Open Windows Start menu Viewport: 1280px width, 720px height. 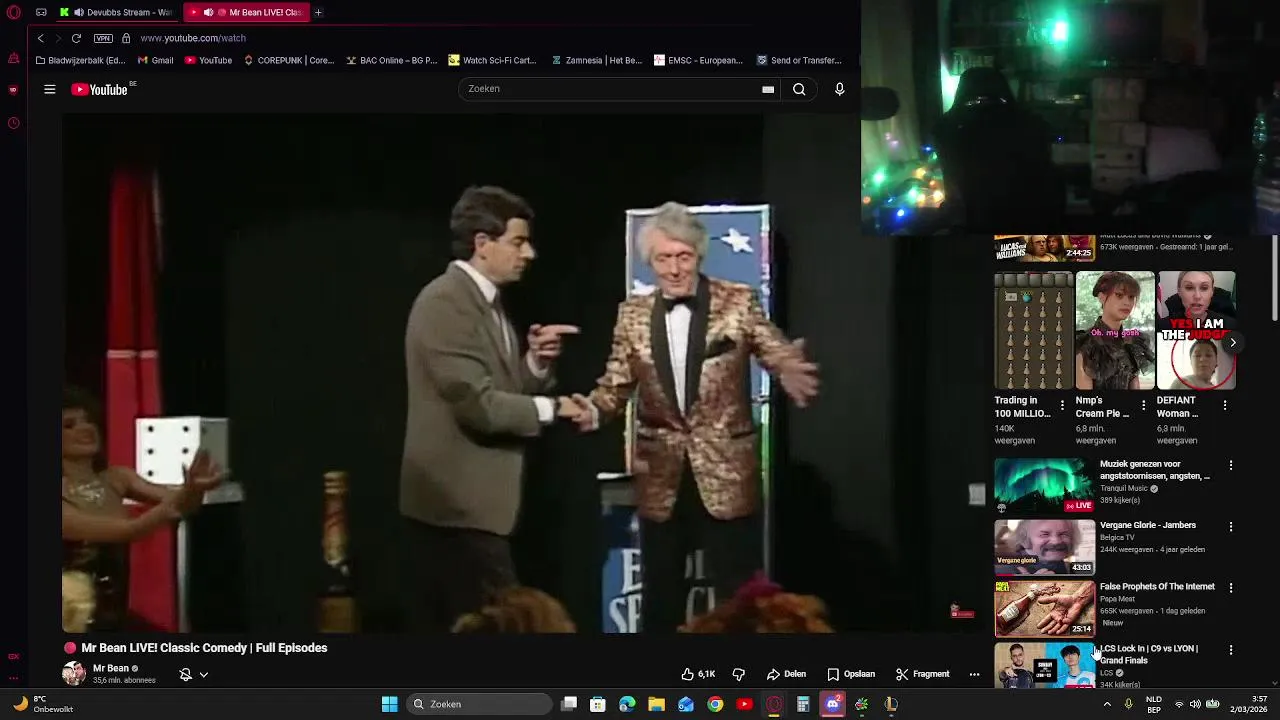coord(389,704)
